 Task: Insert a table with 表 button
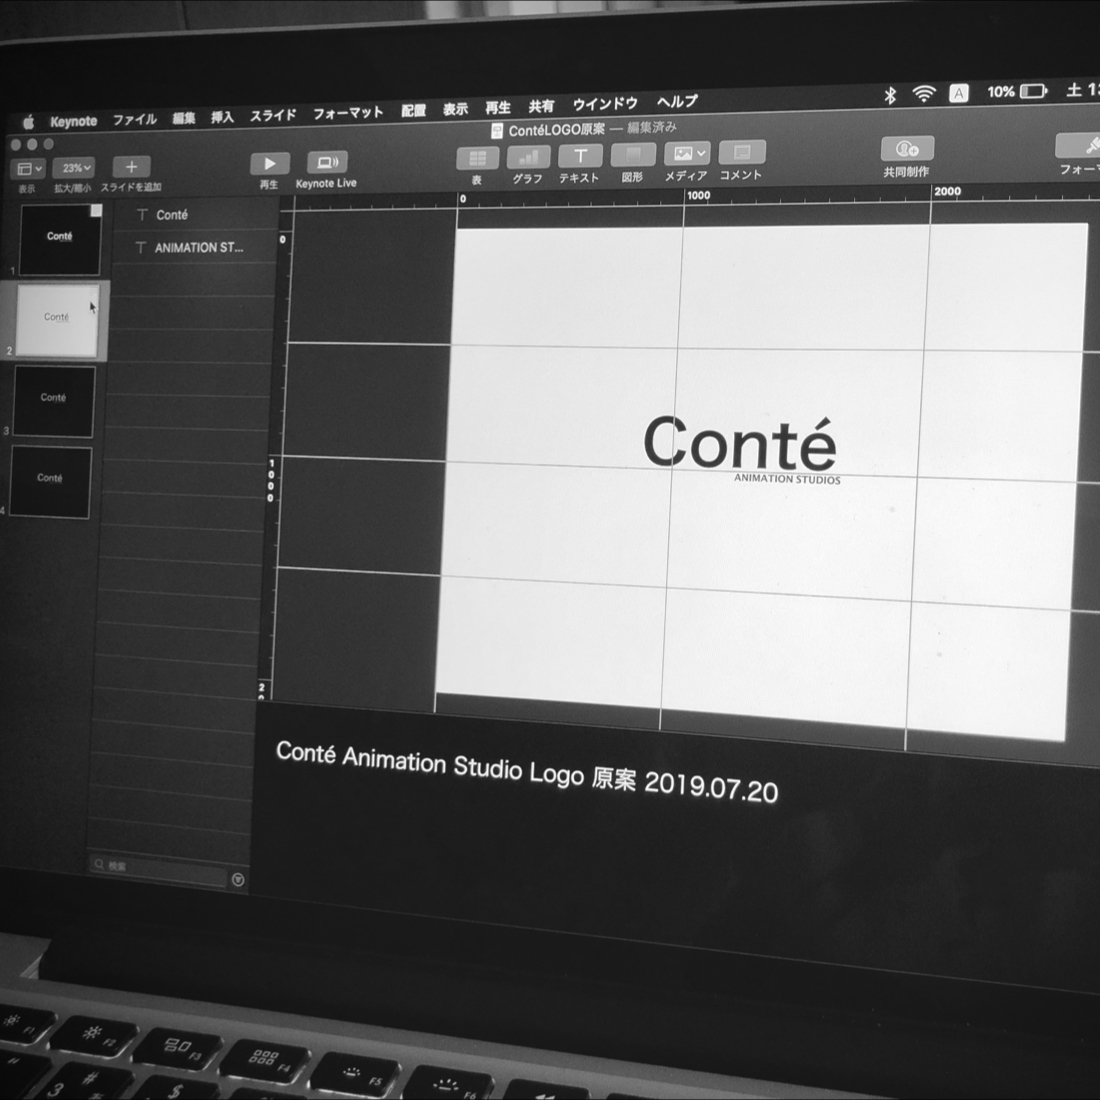tap(478, 158)
